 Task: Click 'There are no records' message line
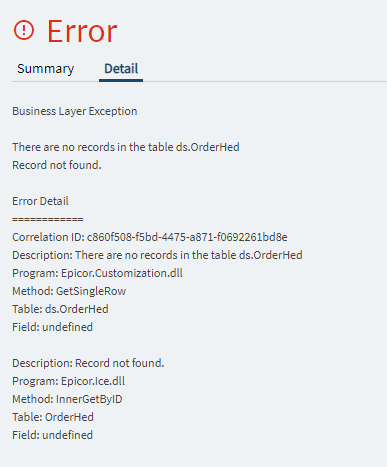click(126, 147)
